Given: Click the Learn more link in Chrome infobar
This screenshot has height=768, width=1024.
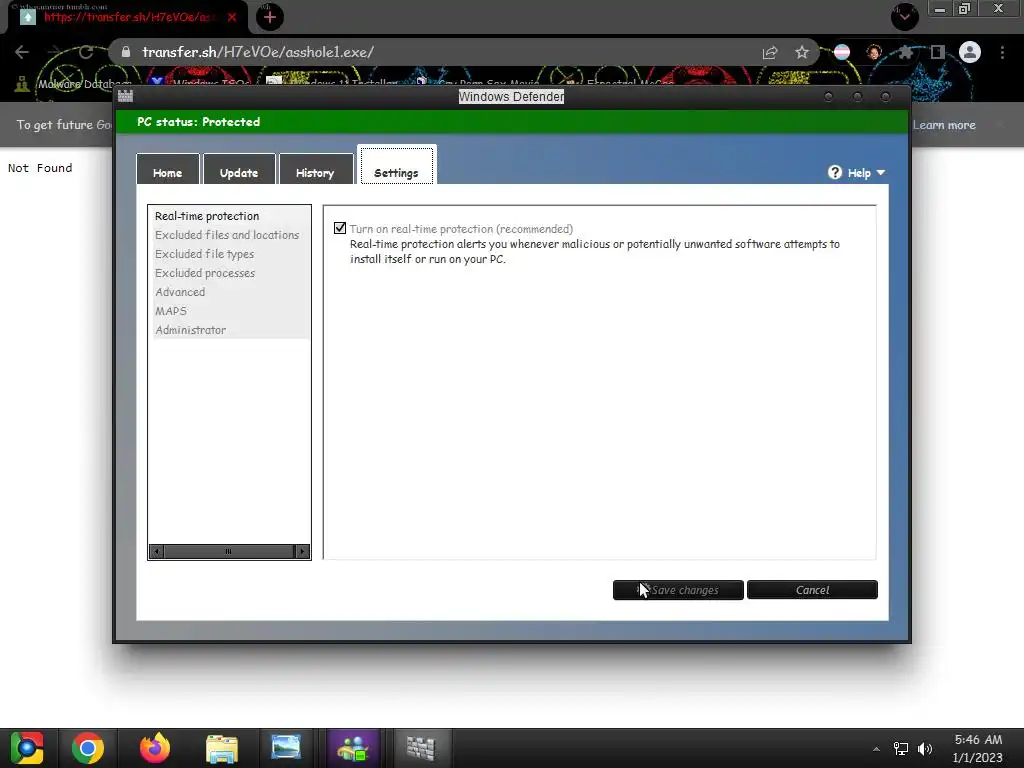Looking at the screenshot, I should tap(944, 125).
